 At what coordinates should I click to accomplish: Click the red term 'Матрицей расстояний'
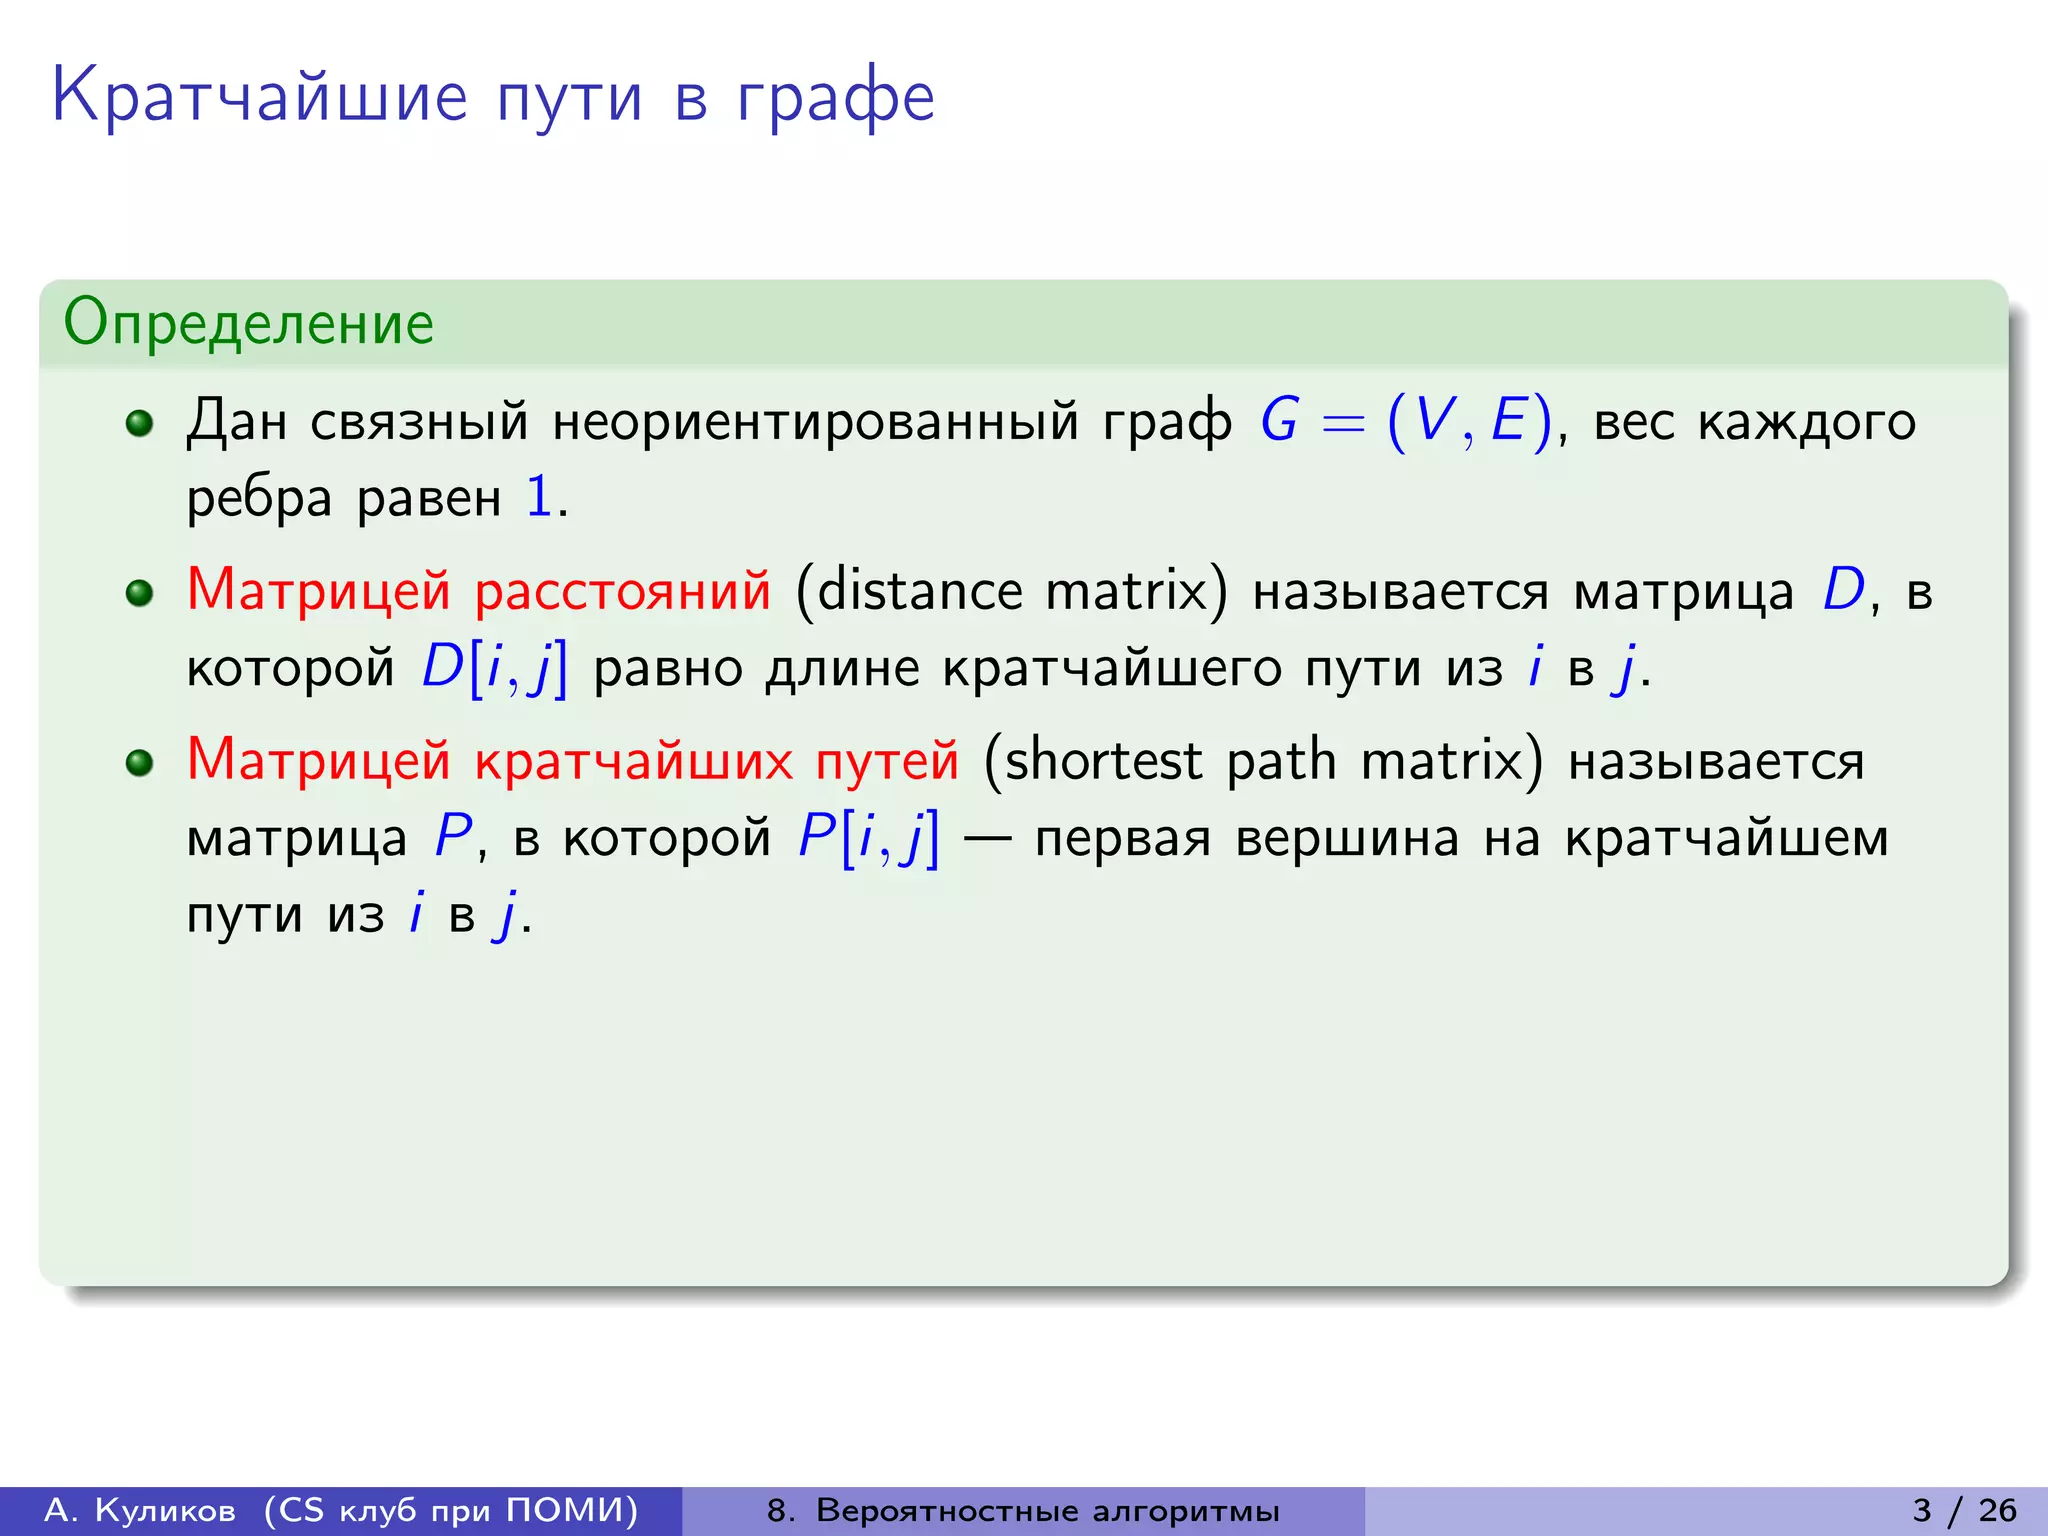pyautogui.click(x=479, y=590)
